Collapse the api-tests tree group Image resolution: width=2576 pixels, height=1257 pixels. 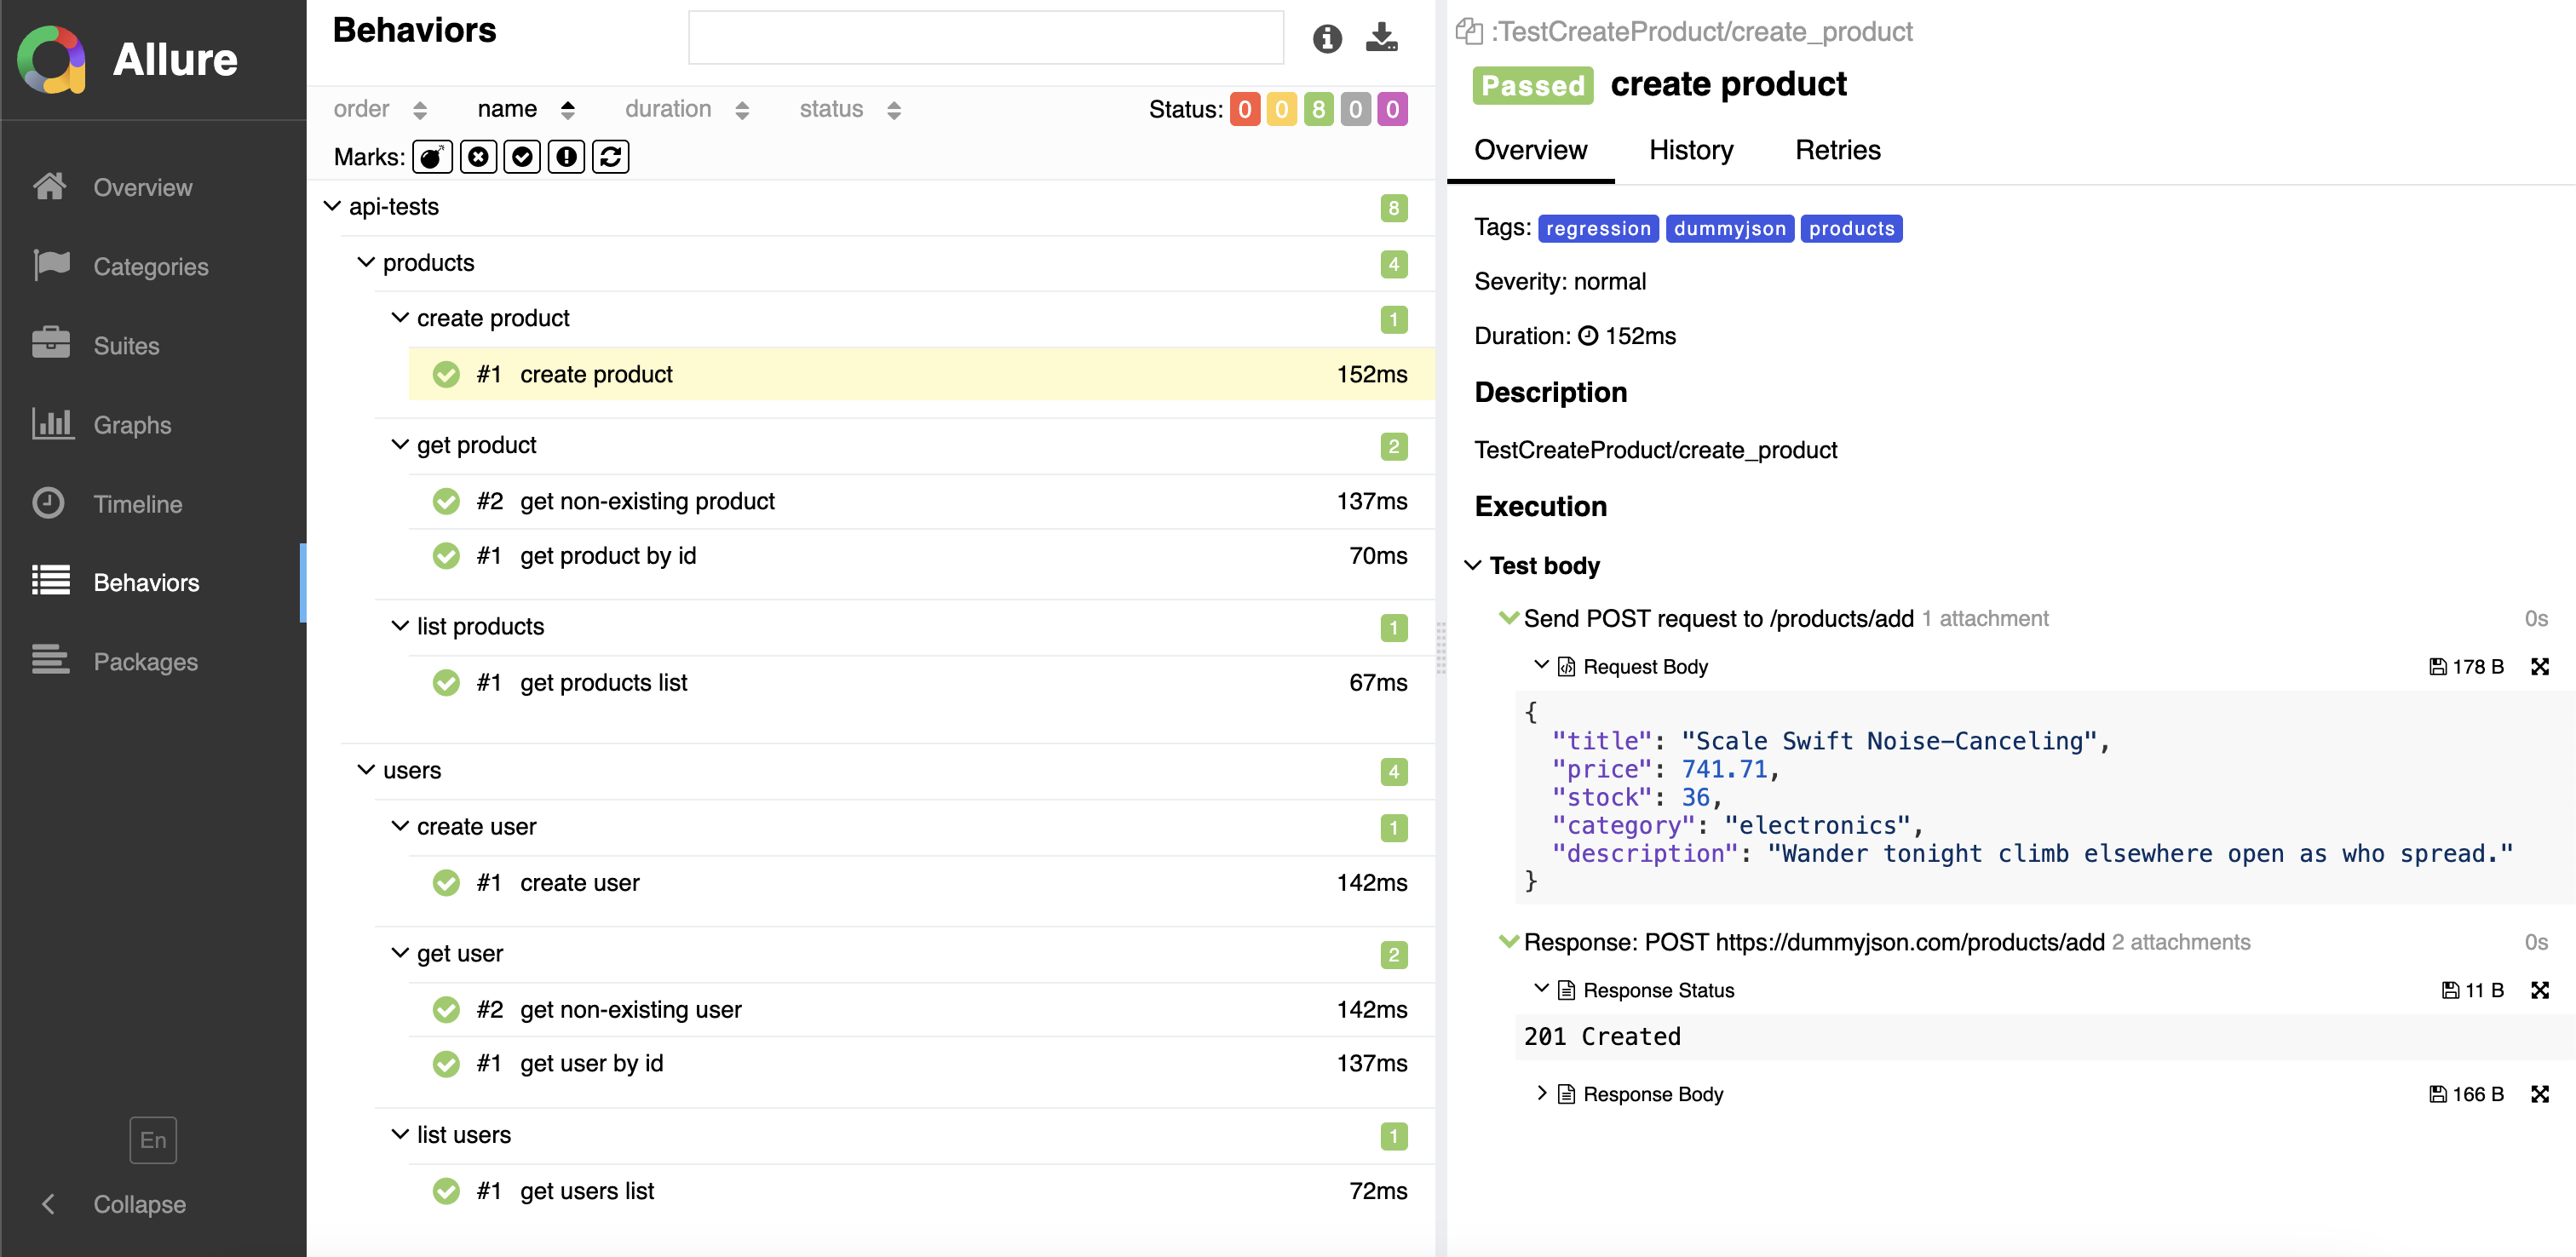(x=332, y=206)
